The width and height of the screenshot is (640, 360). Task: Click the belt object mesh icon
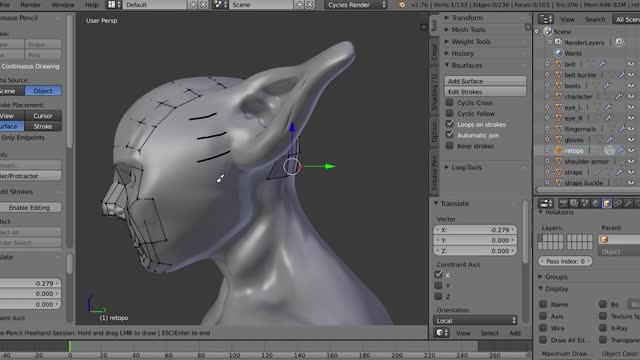pyautogui.click(x=559, y=64)
